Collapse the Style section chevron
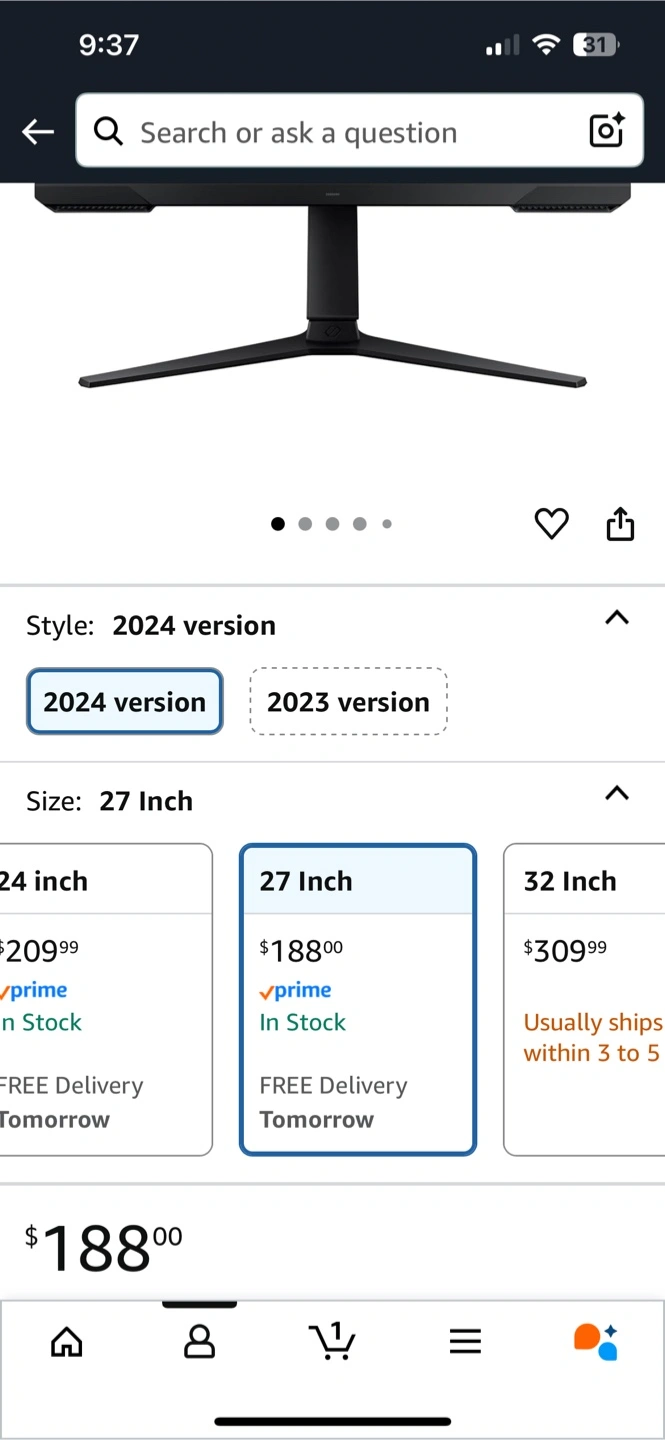 coord(617,618)
